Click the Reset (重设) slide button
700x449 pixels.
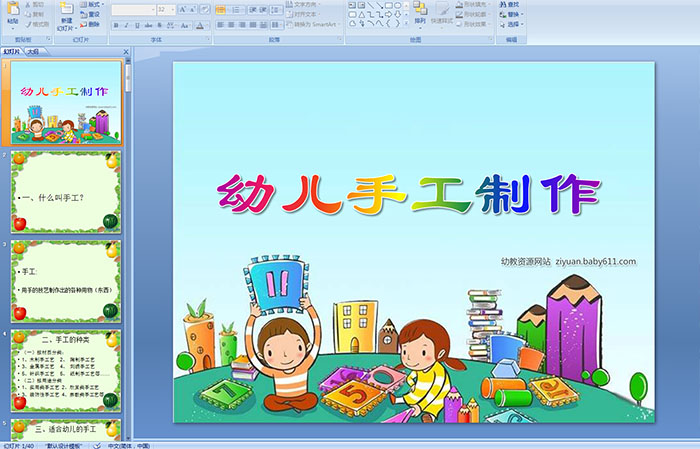(90, 14)
